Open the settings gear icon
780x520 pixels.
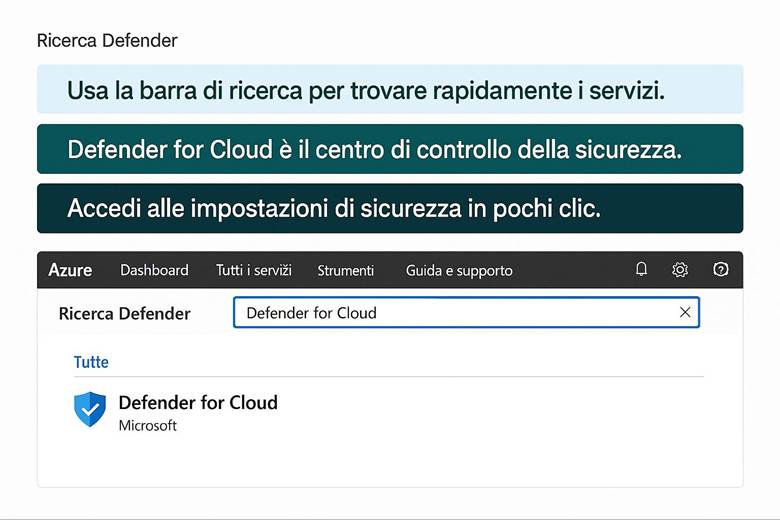680,270
